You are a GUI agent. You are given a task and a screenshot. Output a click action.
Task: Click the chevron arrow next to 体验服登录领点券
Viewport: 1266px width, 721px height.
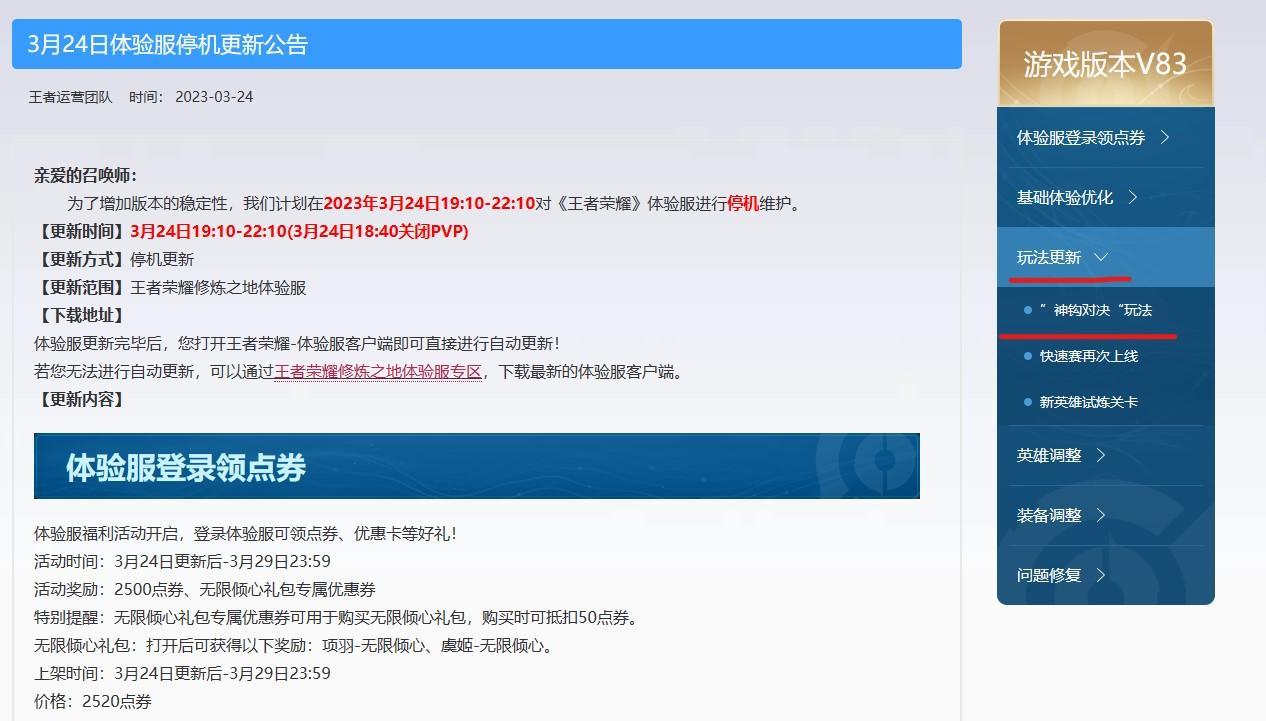1166,138
